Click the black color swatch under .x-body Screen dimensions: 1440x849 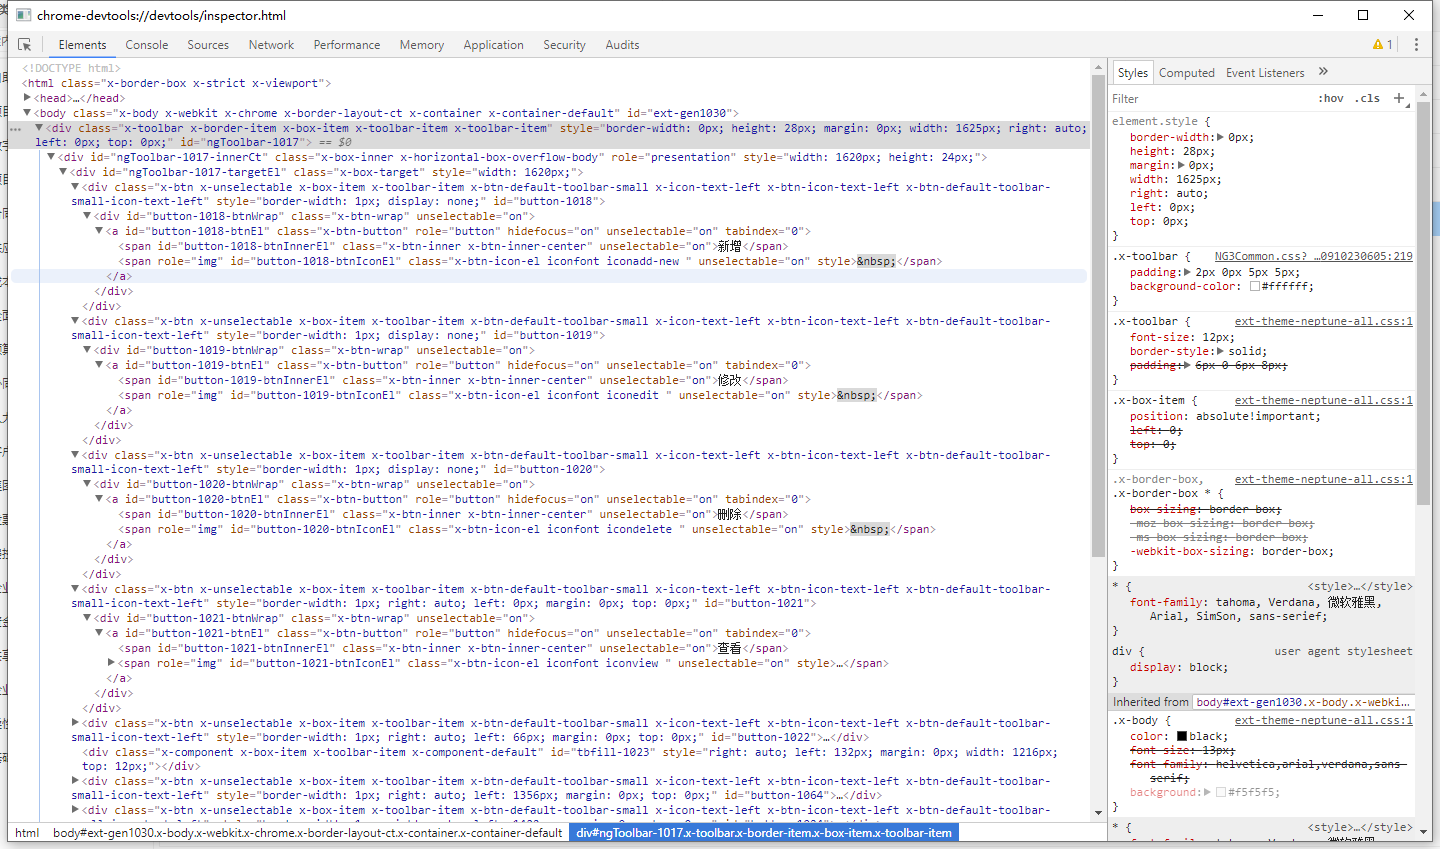[1182, 737]
